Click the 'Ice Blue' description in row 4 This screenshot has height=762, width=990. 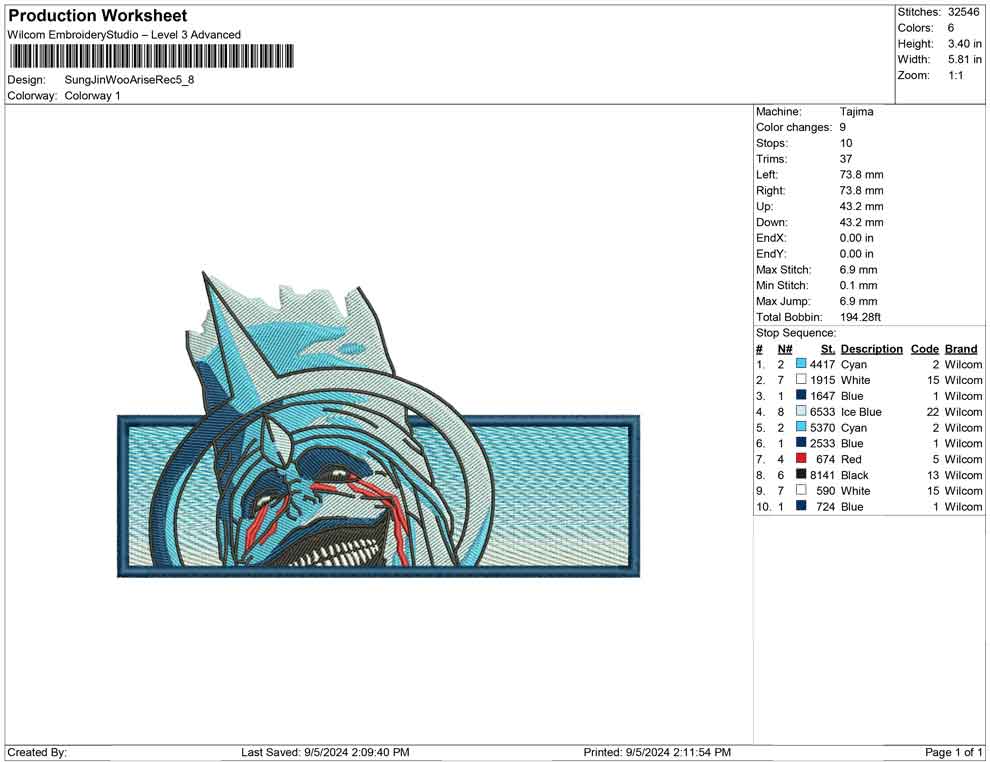[861, 412]
